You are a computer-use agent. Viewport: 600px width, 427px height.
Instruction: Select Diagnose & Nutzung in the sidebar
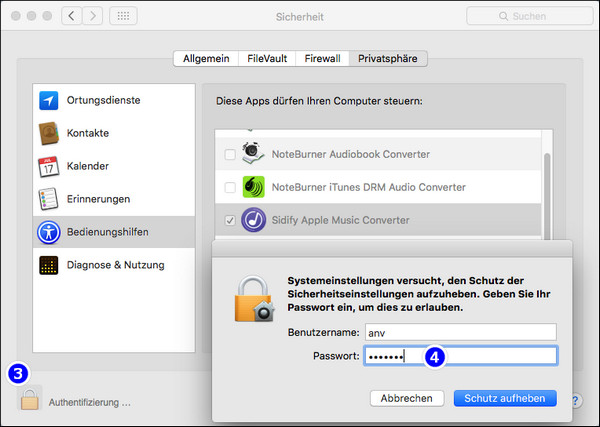[x=114, y=265]
